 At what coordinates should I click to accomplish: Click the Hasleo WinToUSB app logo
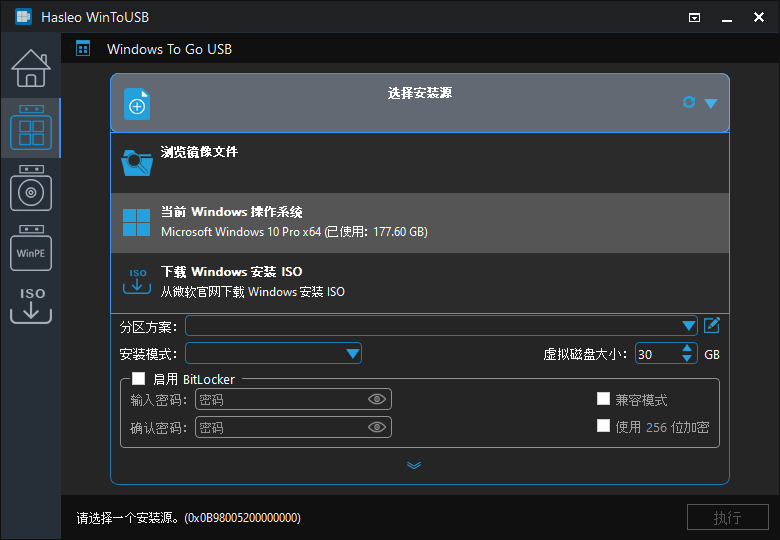click(x=23, y=17)
